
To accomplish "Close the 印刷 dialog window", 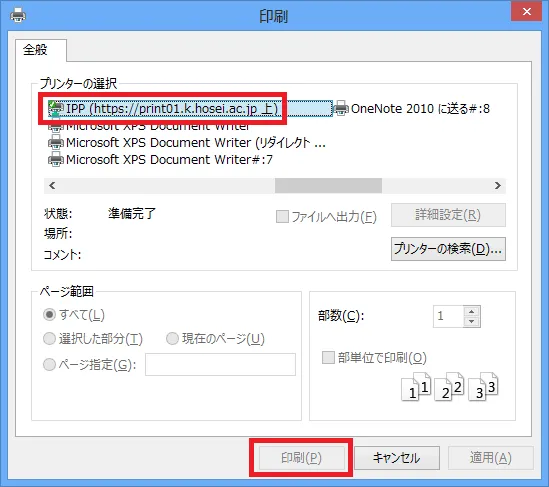I will point(526,12).
